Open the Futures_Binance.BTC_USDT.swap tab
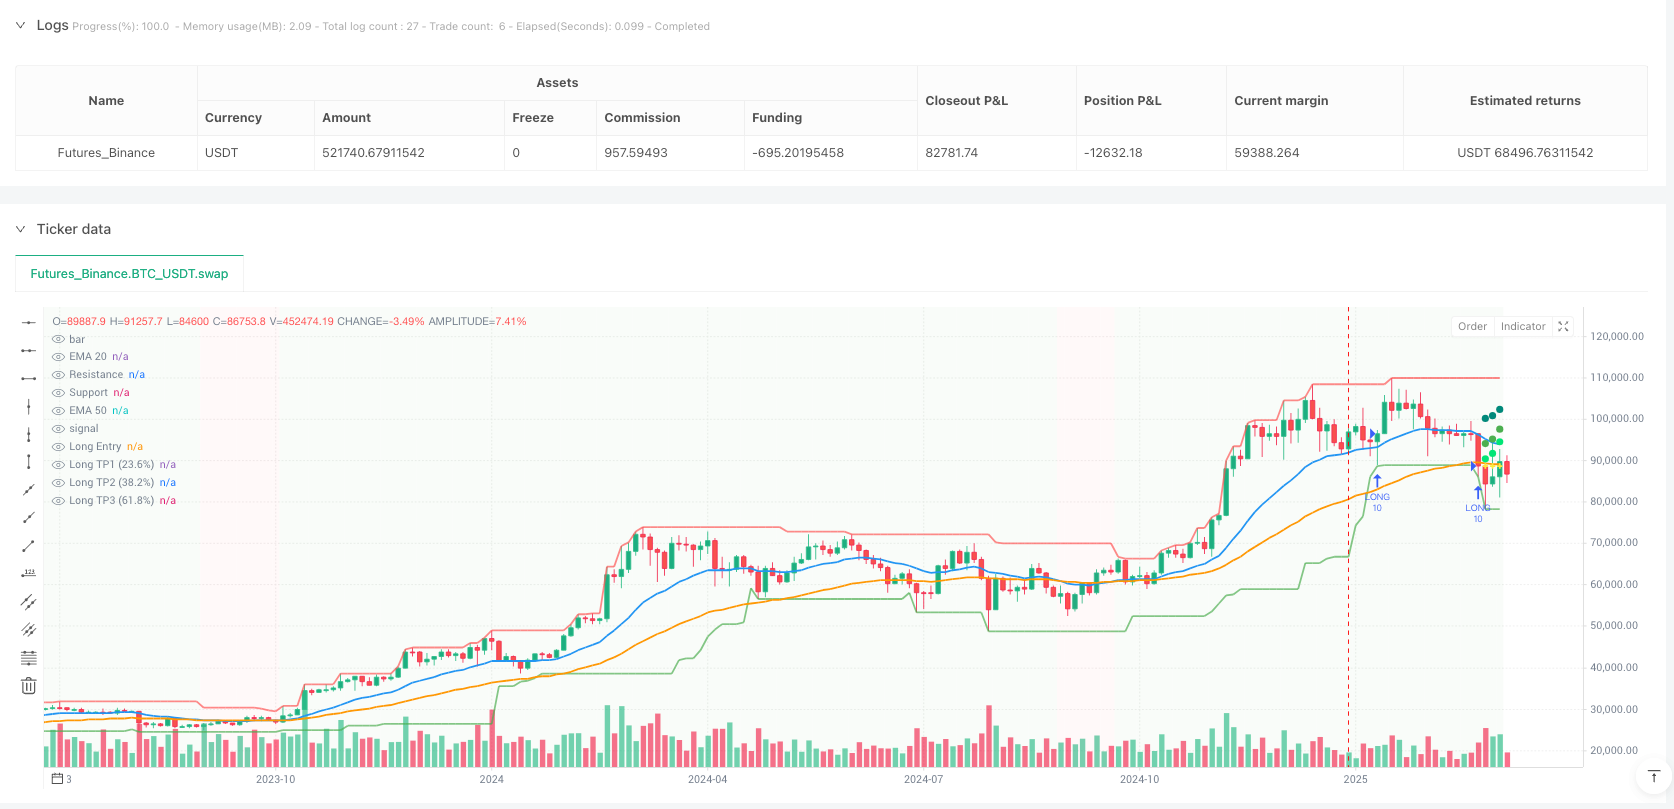Viewport: 1674px width, 809px height. pyautogui.click(x=129, y=274)
